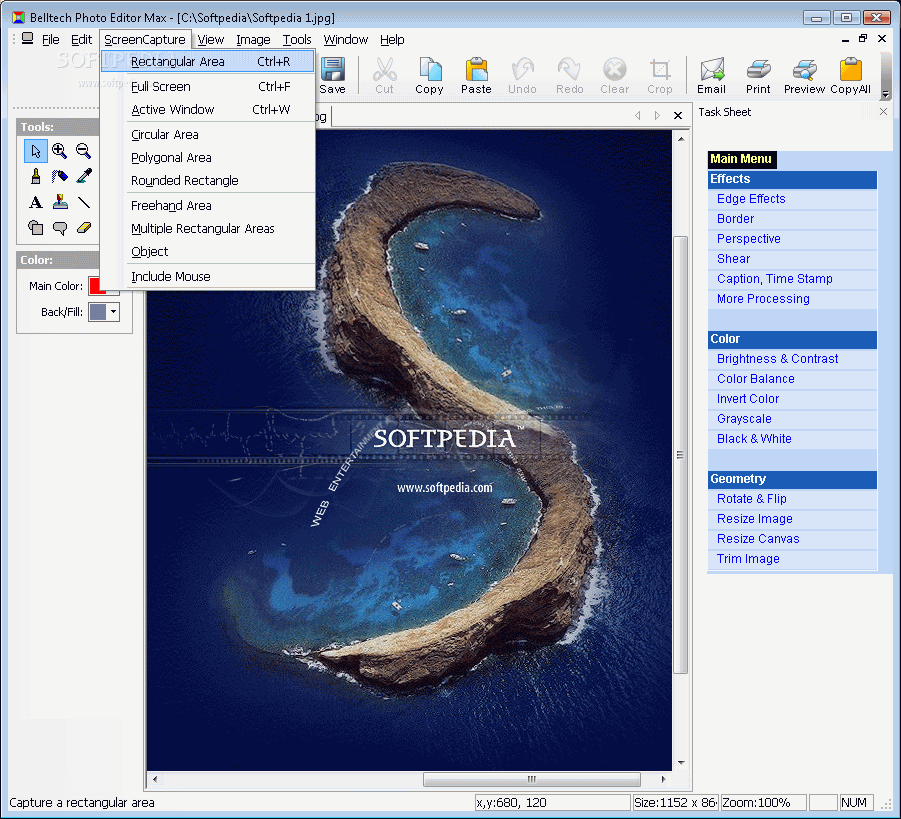Open Border effect link
Viewport: 901px width, 819px height.
(x=736, y=219)
